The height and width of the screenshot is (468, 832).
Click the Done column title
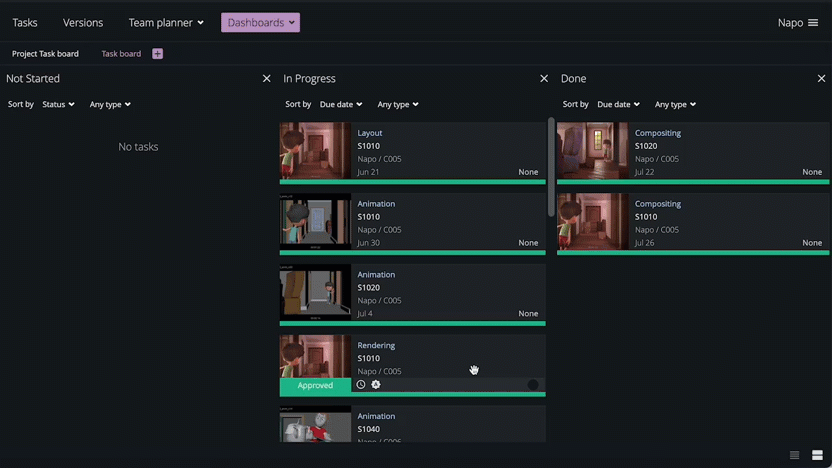[x=574, y=79]
